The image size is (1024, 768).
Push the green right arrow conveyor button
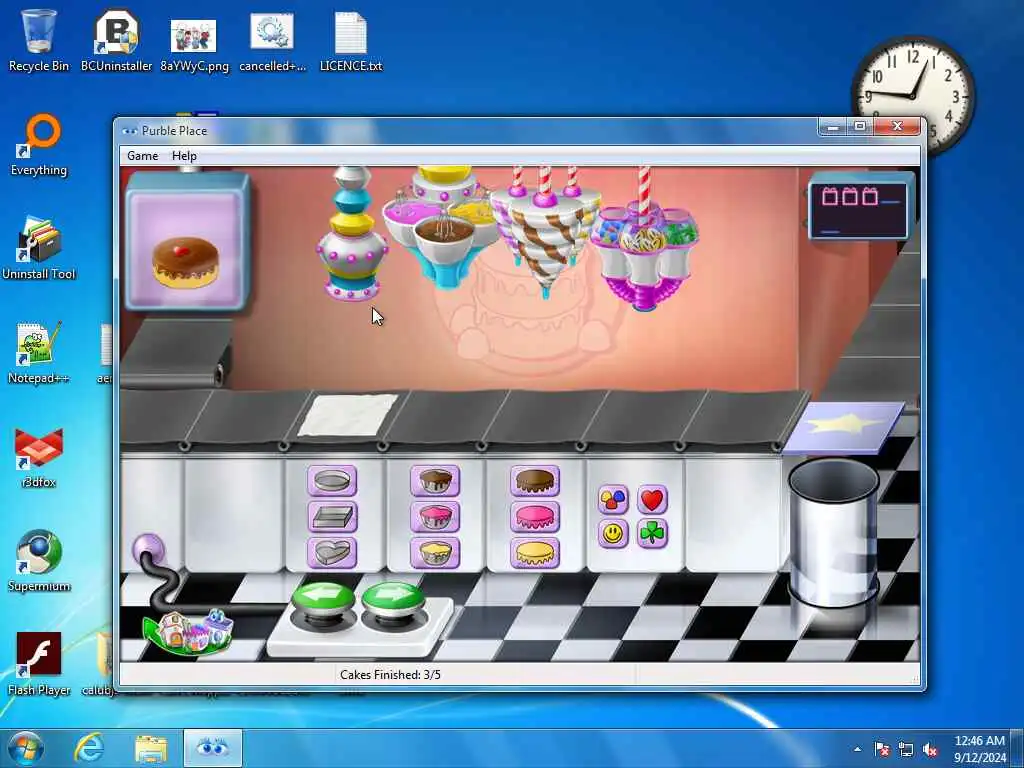point(393,600)
